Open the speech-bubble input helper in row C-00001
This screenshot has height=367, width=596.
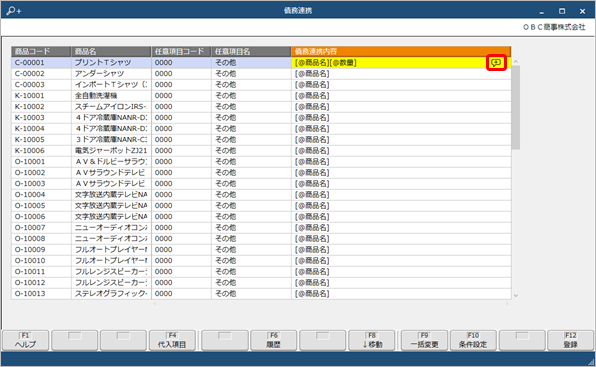coord(496,63)
